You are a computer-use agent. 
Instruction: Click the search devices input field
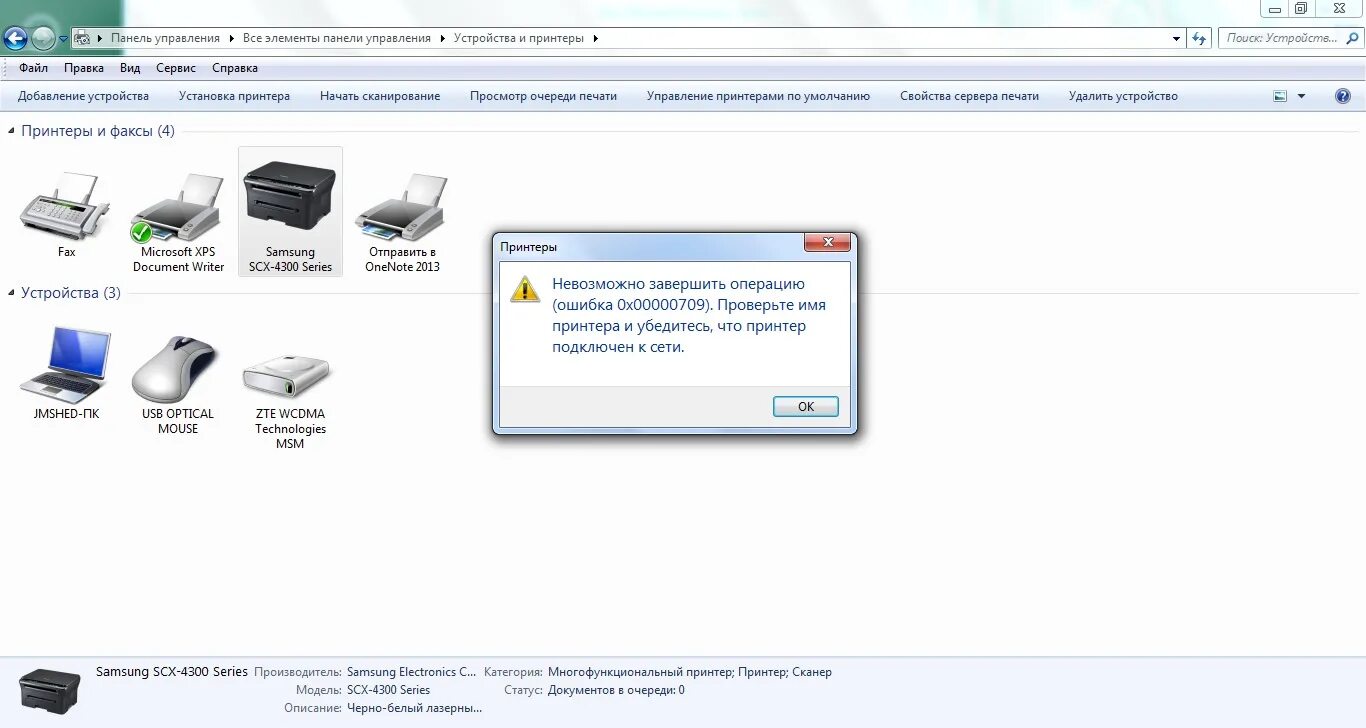(x=1289, y=38)
